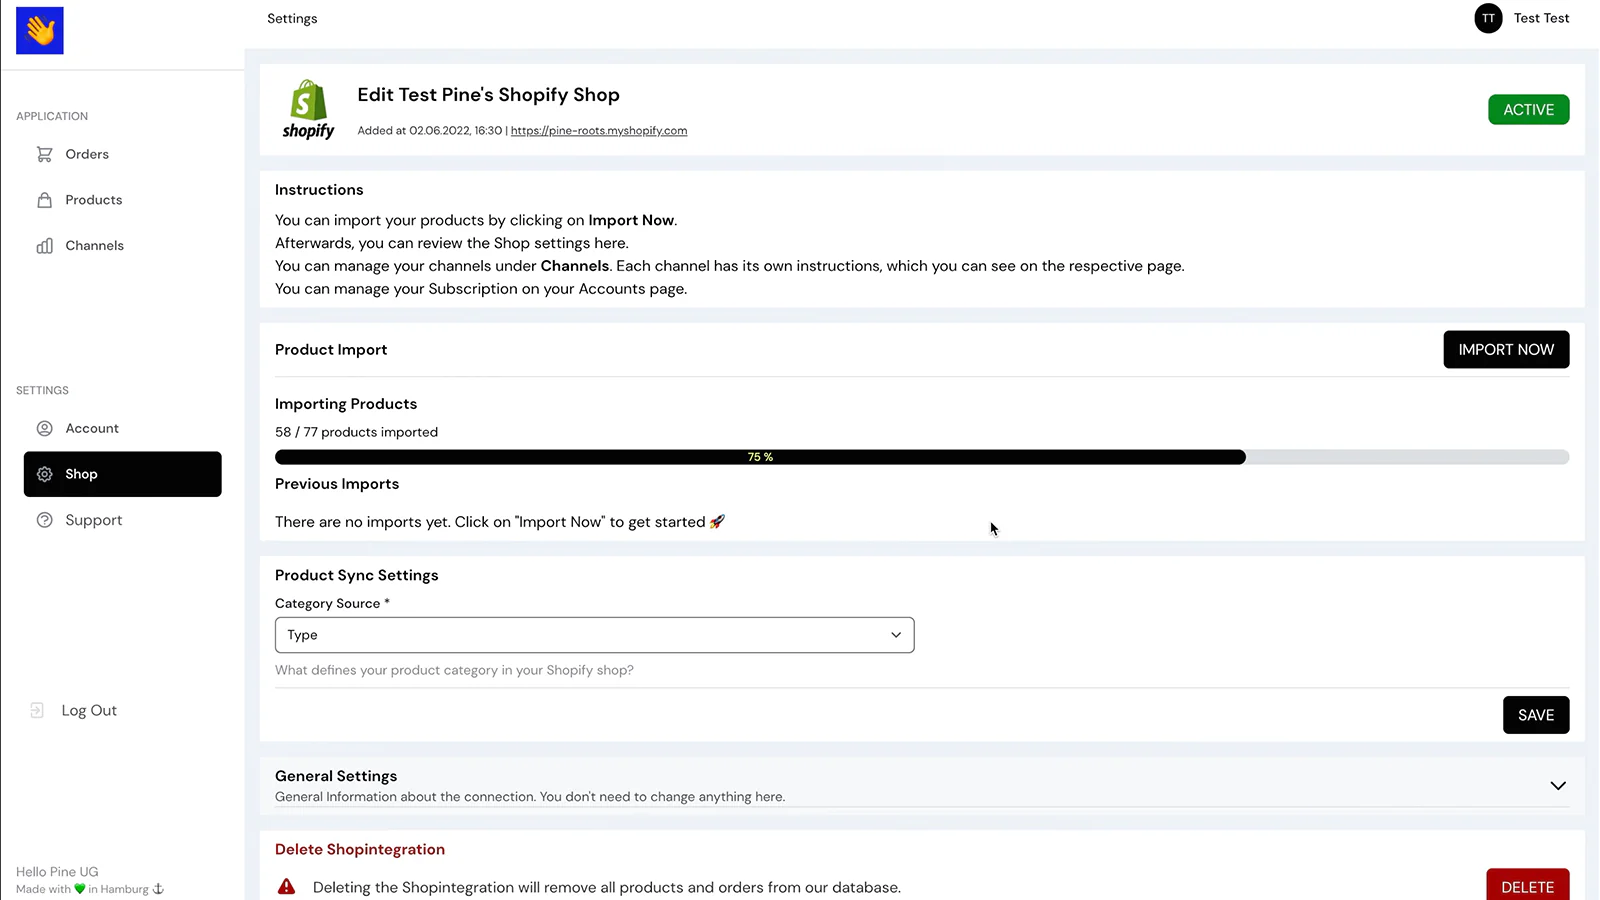Screen dimensions: 1600x900
Task: Click the red warning triangle icon
Action: (286, 886)
